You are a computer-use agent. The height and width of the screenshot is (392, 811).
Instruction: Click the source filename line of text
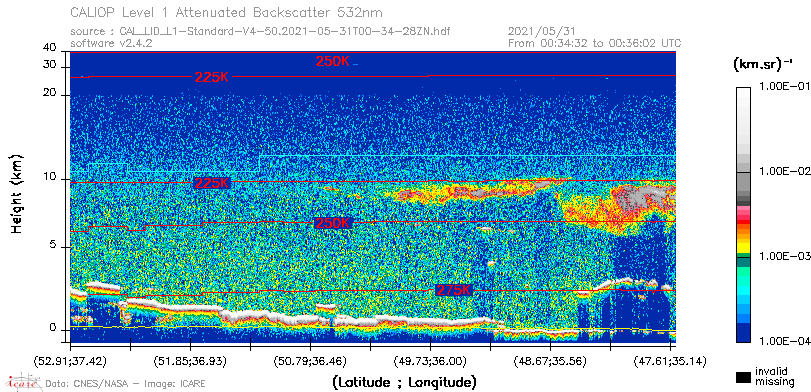point(260,32)
